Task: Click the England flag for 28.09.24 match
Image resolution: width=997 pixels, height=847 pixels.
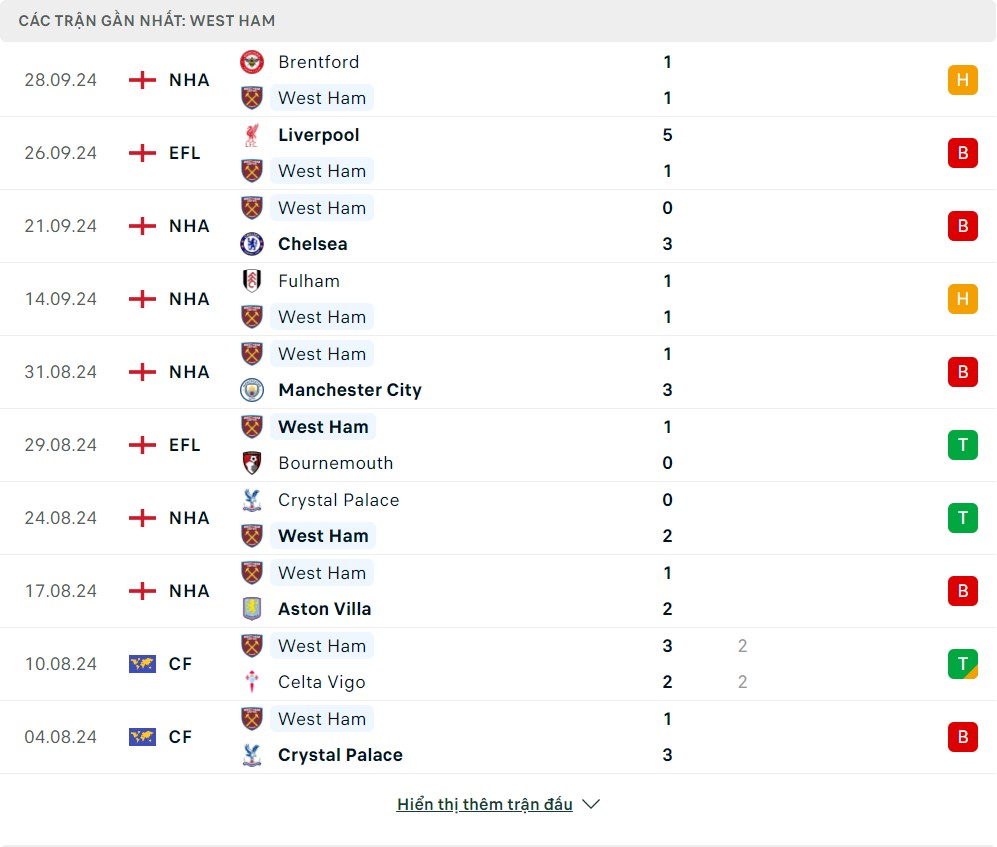Action: pos(143,80)
